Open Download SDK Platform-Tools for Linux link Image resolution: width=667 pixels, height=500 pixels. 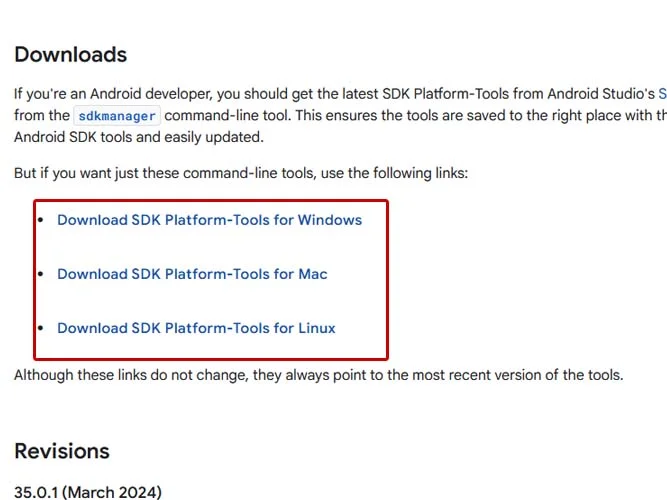click(196, 328)
